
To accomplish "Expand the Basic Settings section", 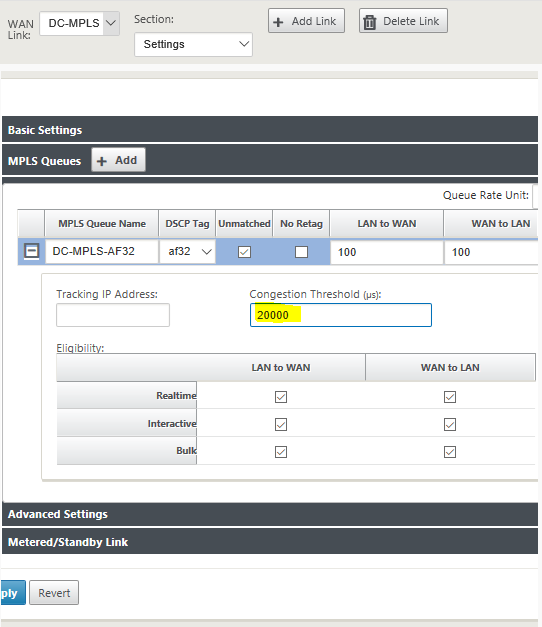I will click(270, 130).
